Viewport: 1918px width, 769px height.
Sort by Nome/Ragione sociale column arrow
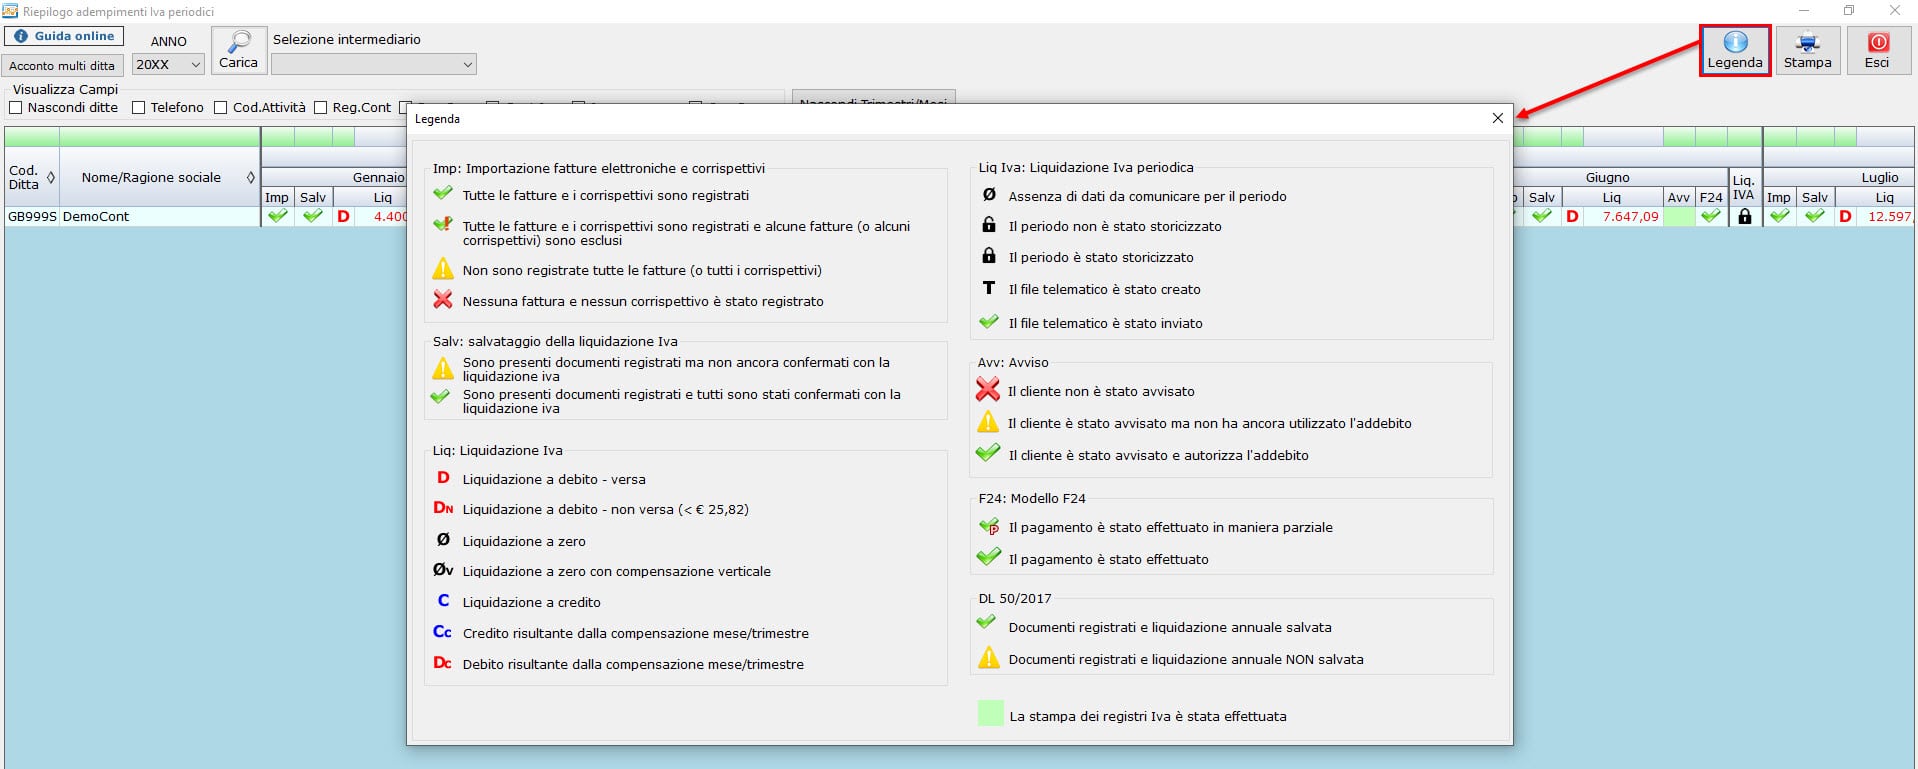coord(250,178)
